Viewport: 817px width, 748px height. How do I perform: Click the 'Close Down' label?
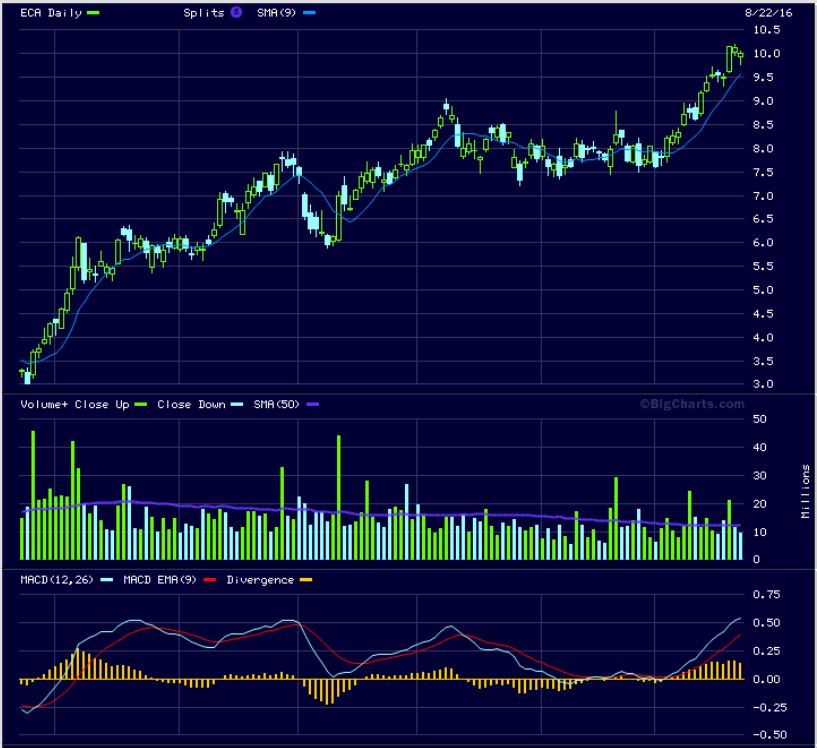(191, 404)
